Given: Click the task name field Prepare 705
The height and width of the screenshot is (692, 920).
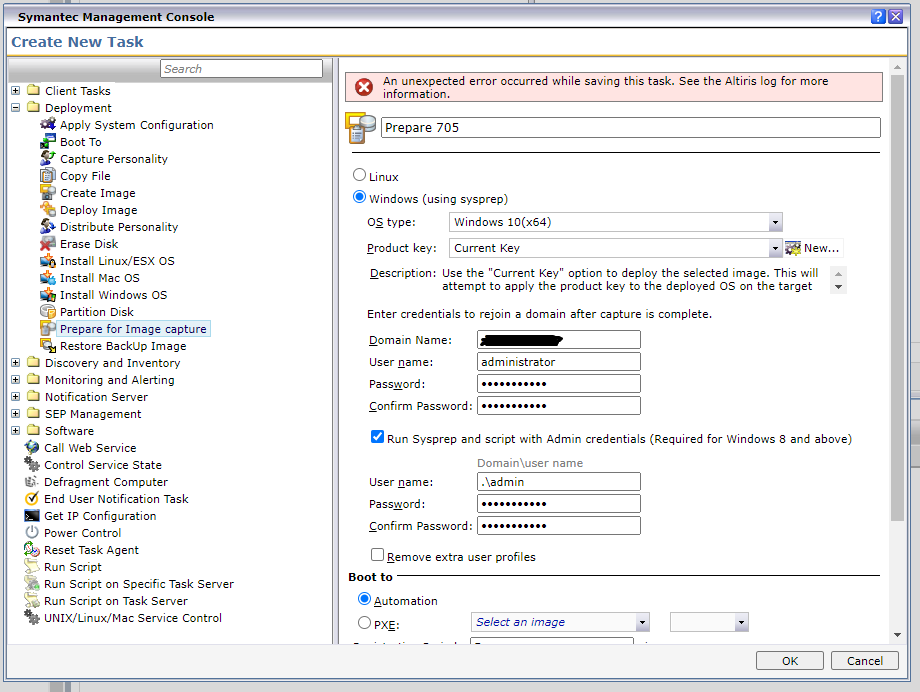Looking at the screenshot, I should click(x=630, y=127).
